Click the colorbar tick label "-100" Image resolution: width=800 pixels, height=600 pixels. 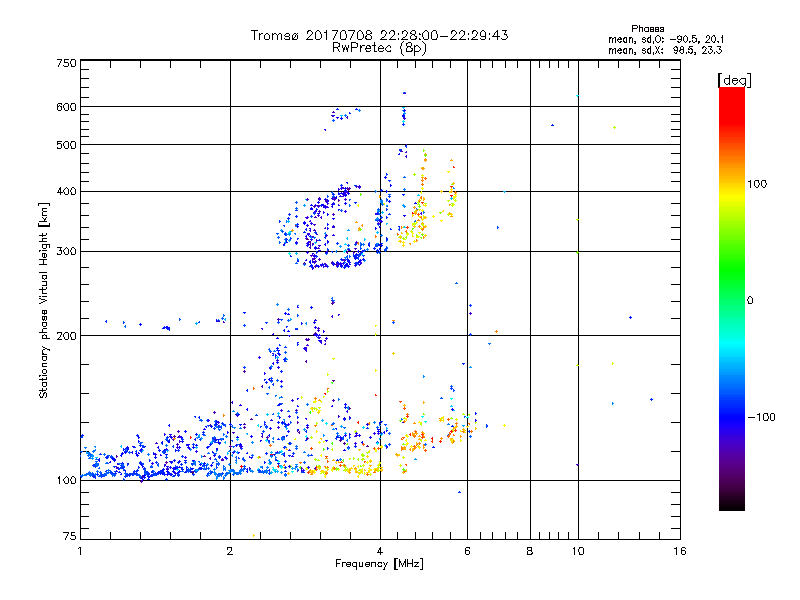762,417
